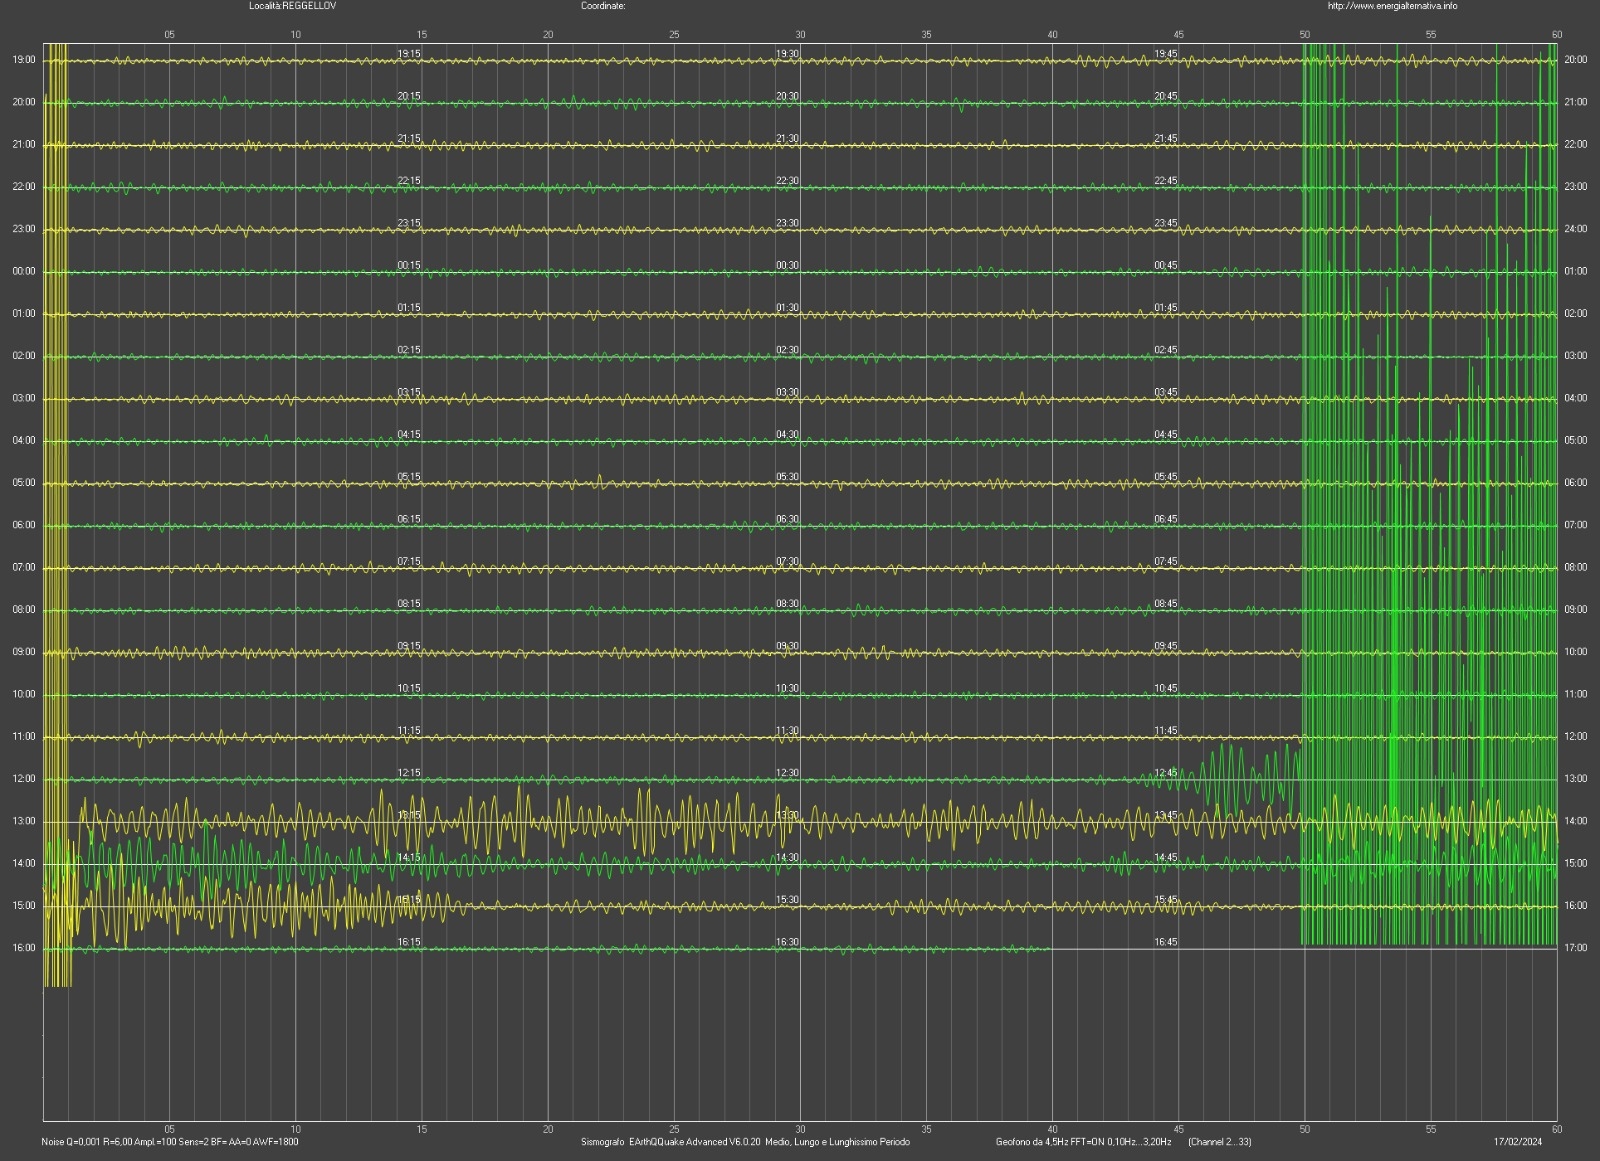This screenshot has height=1161, width=1600.
Task: Click the '15:30' time marker
Action: coord(787,900)
